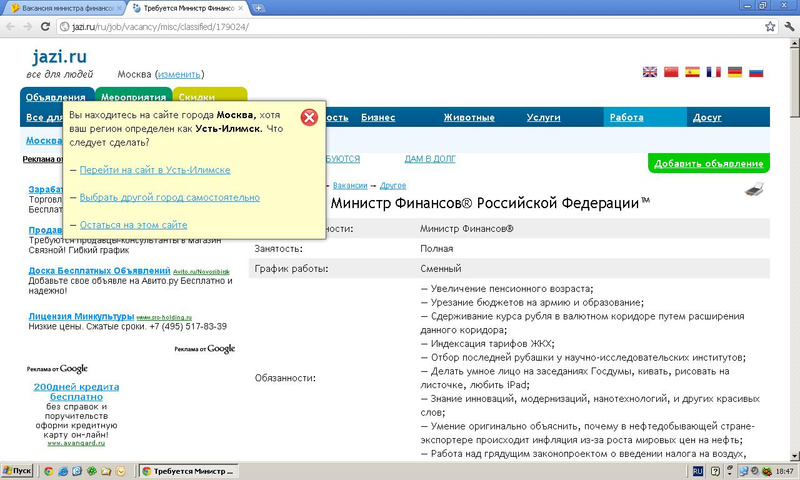Open the RU keyboard language indicator
Viewport: 800px width, 480px height.
click(697, 471)
